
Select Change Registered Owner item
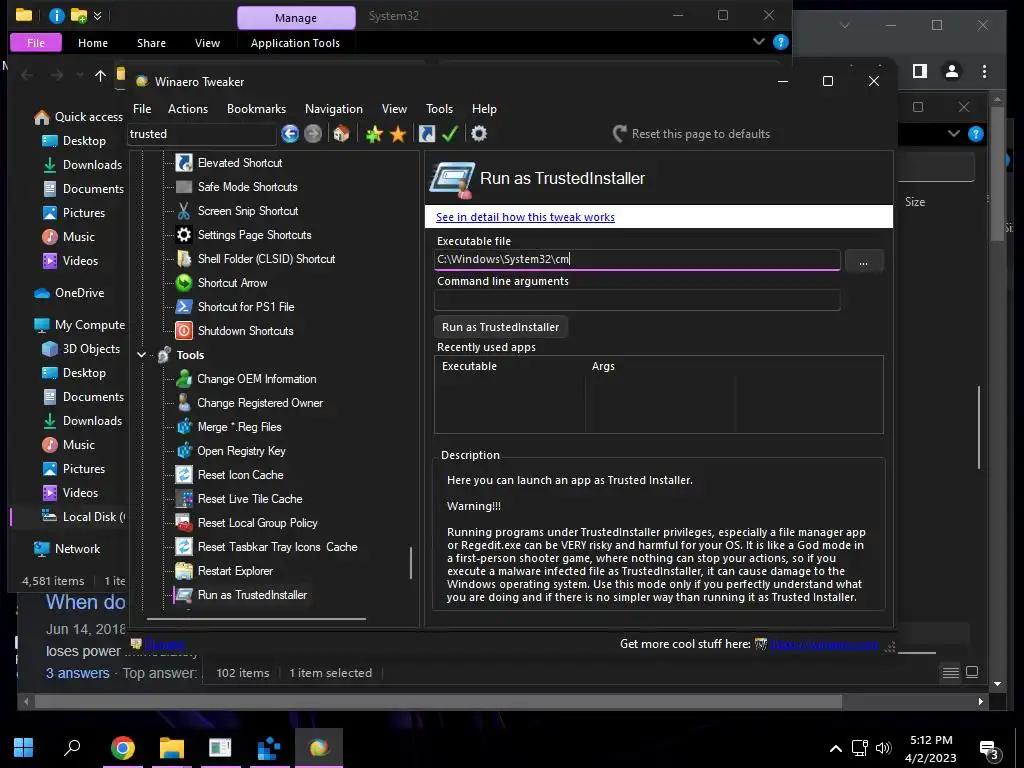coord(260,403)
